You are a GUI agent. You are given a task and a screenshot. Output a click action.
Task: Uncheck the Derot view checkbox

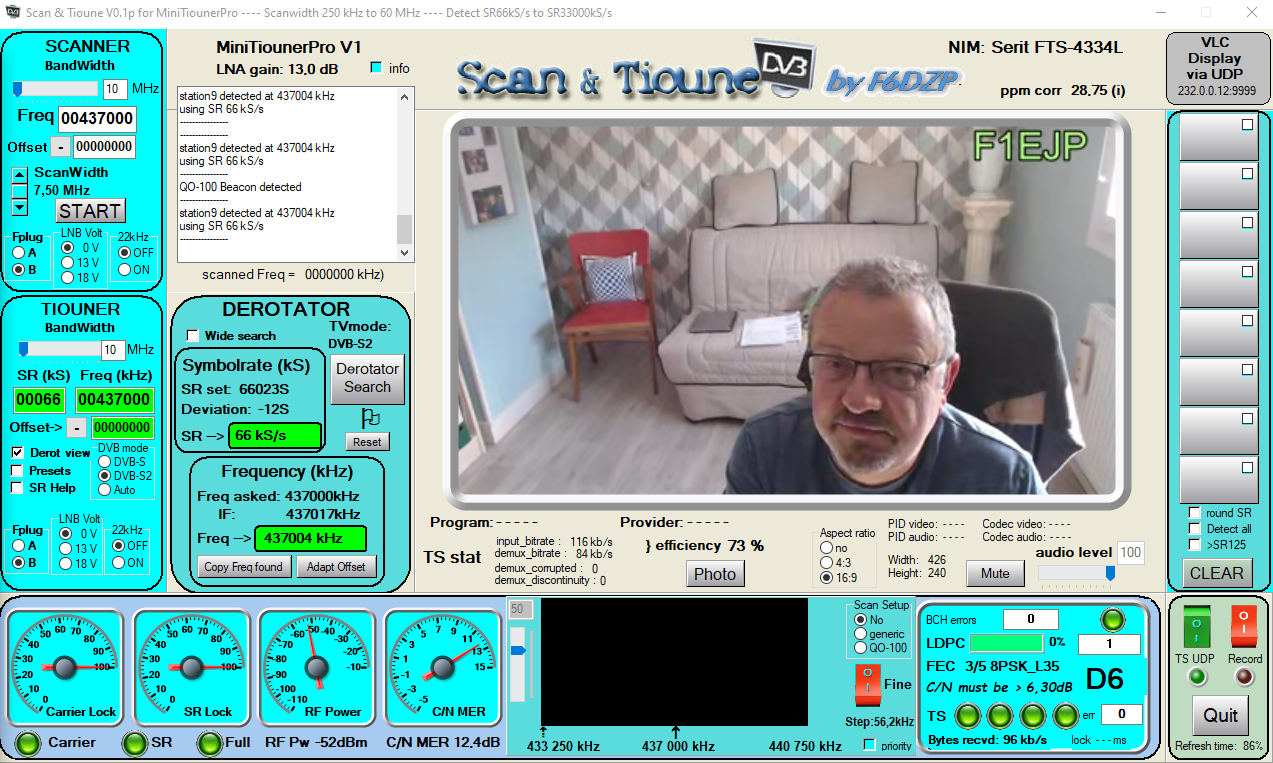[x=17, y=452]
